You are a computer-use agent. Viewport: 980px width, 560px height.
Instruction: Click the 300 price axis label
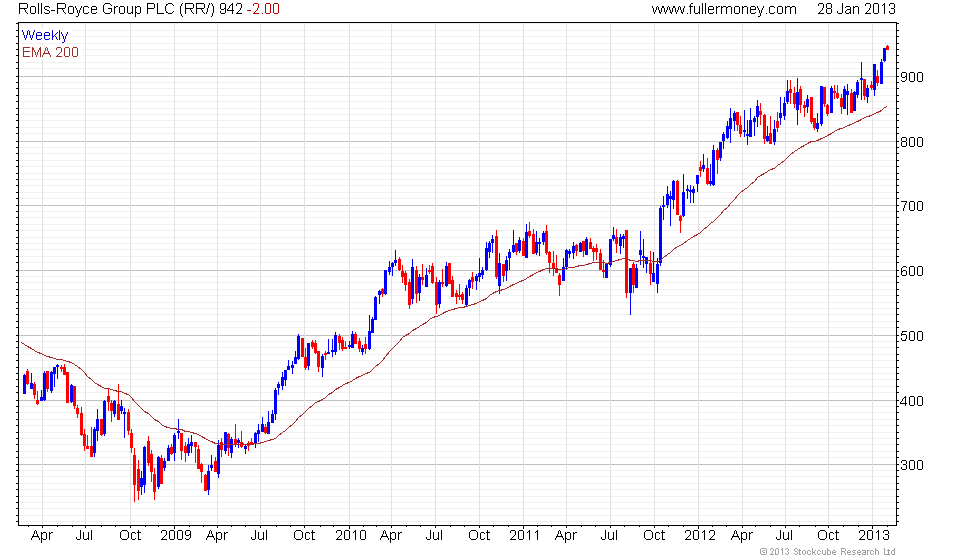click(912, 466)
